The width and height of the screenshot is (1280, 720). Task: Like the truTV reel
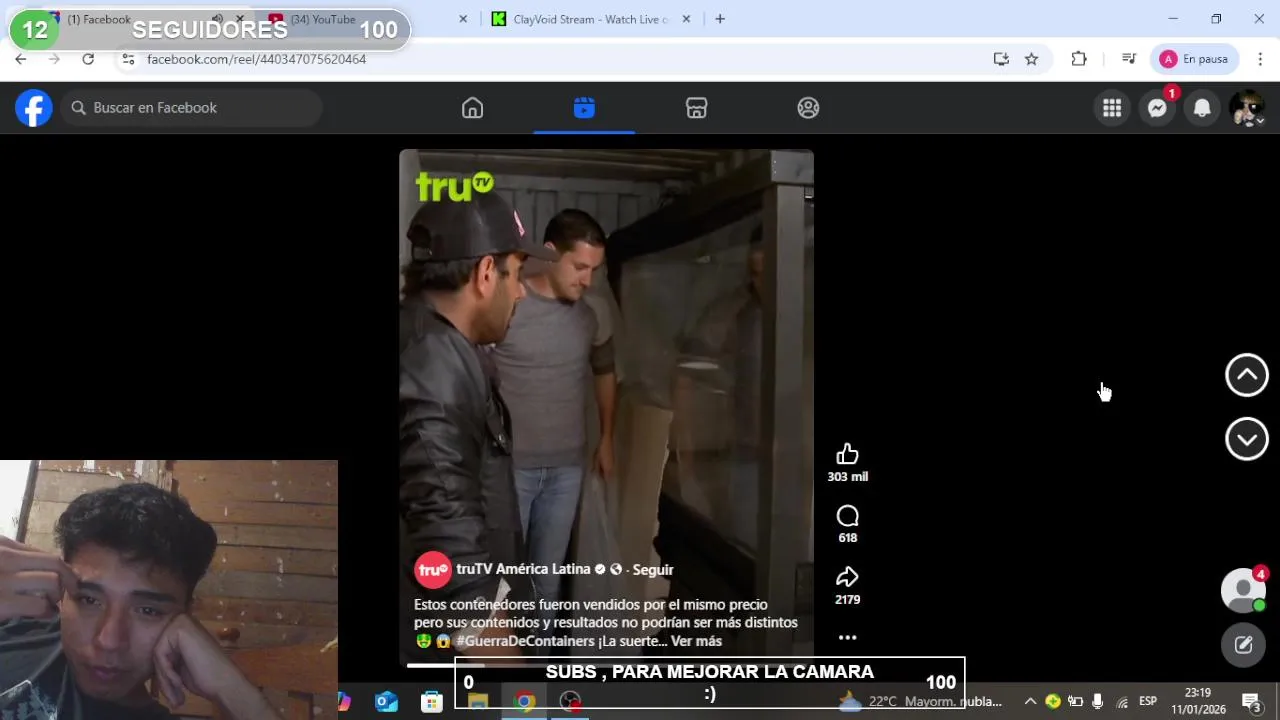coord(847,455)
